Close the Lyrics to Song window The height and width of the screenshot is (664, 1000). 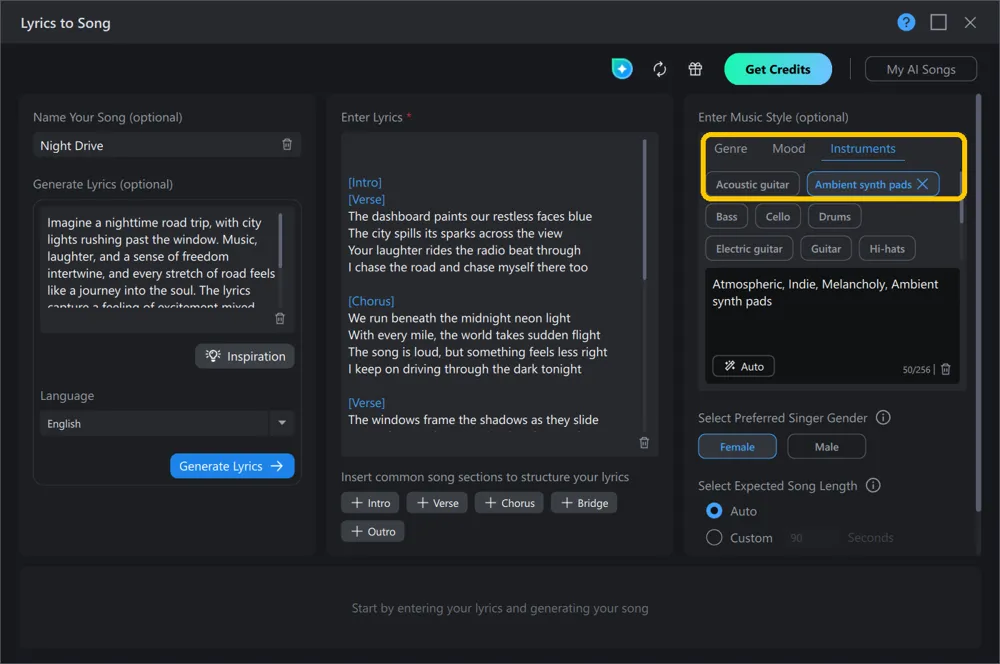pyautogui.click(x=970, y=22)
